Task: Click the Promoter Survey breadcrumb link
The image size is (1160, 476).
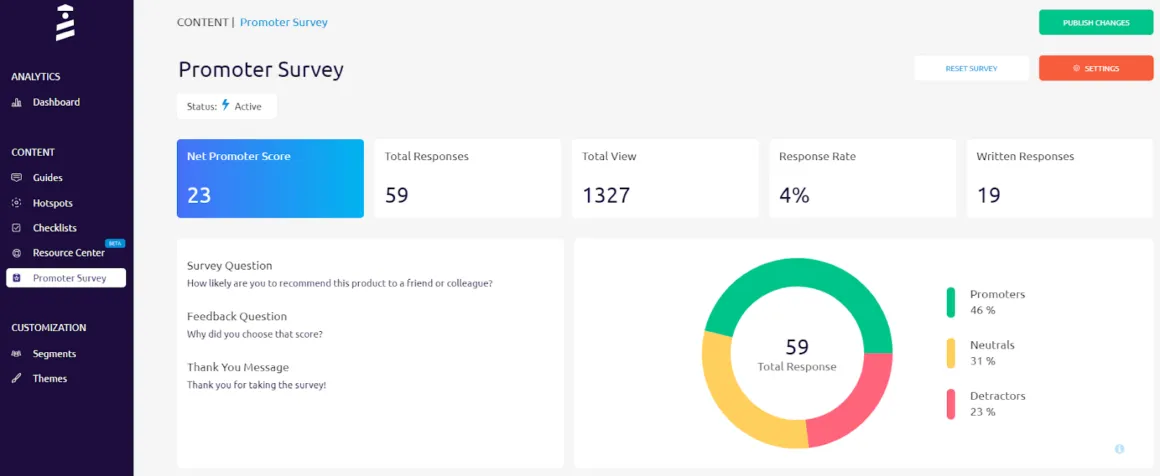Action: tap(284, 22)
